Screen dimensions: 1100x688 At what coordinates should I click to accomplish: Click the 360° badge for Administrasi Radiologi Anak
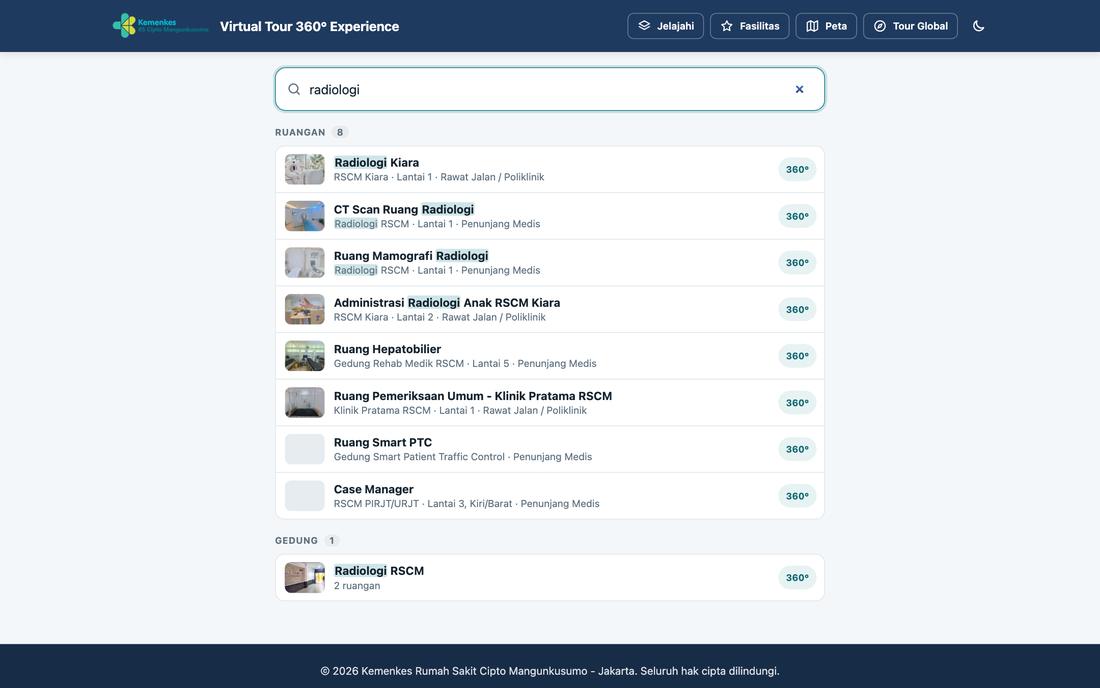point(797,309)
